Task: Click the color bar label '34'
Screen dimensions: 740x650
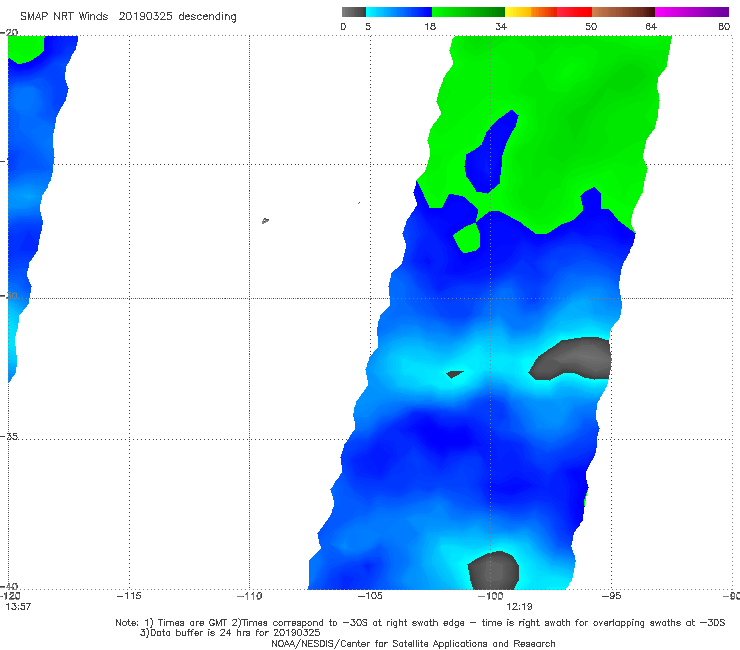Action: pos(501,27)
